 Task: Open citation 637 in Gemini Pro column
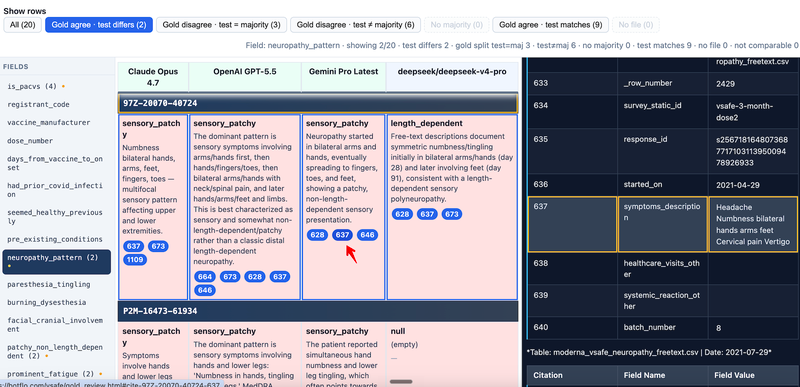(342, 235)
